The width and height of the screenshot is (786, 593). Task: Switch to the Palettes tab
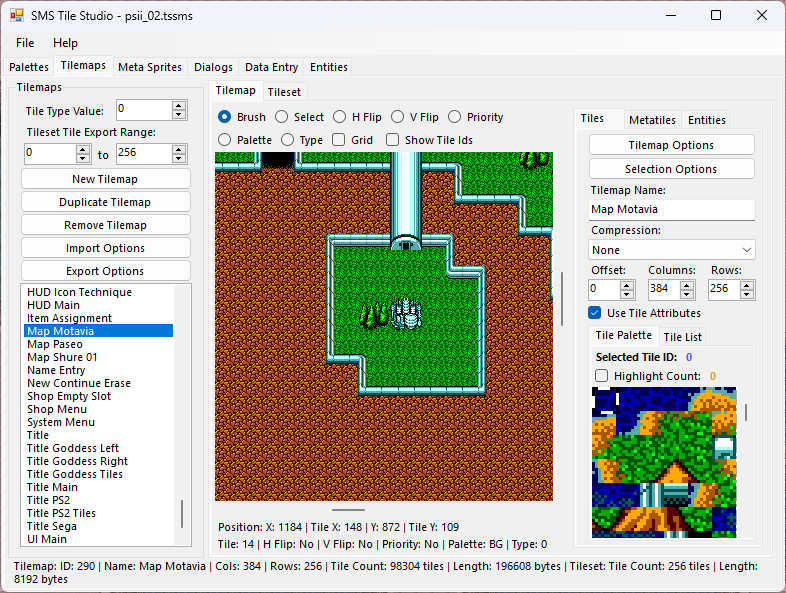click(x=29, y=67)
